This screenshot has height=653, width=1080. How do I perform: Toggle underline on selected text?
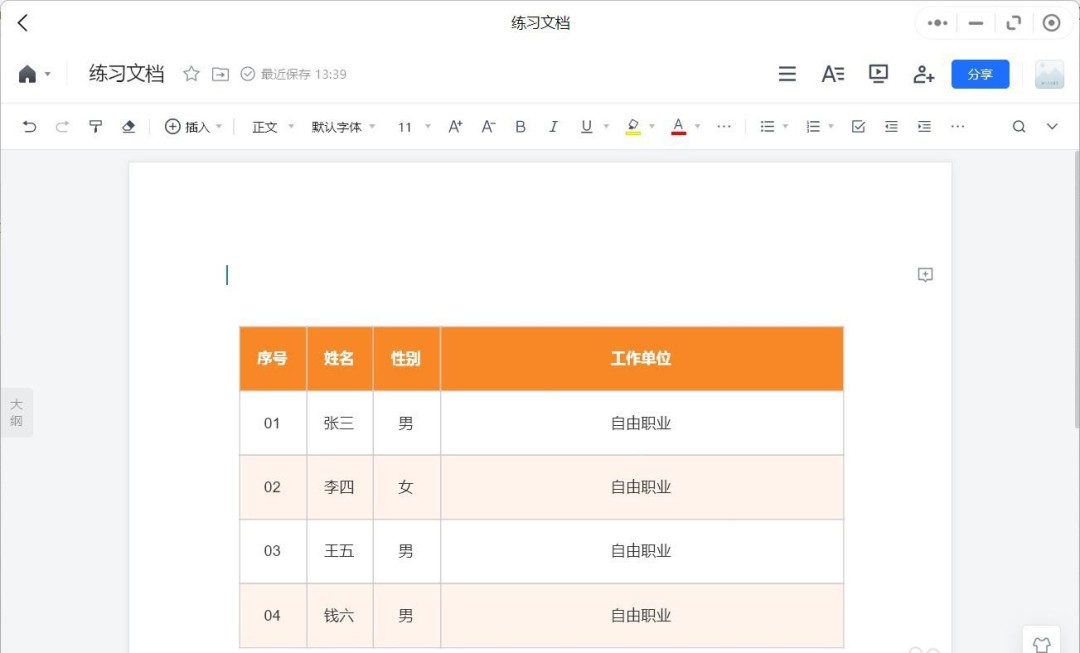(585, 126)
